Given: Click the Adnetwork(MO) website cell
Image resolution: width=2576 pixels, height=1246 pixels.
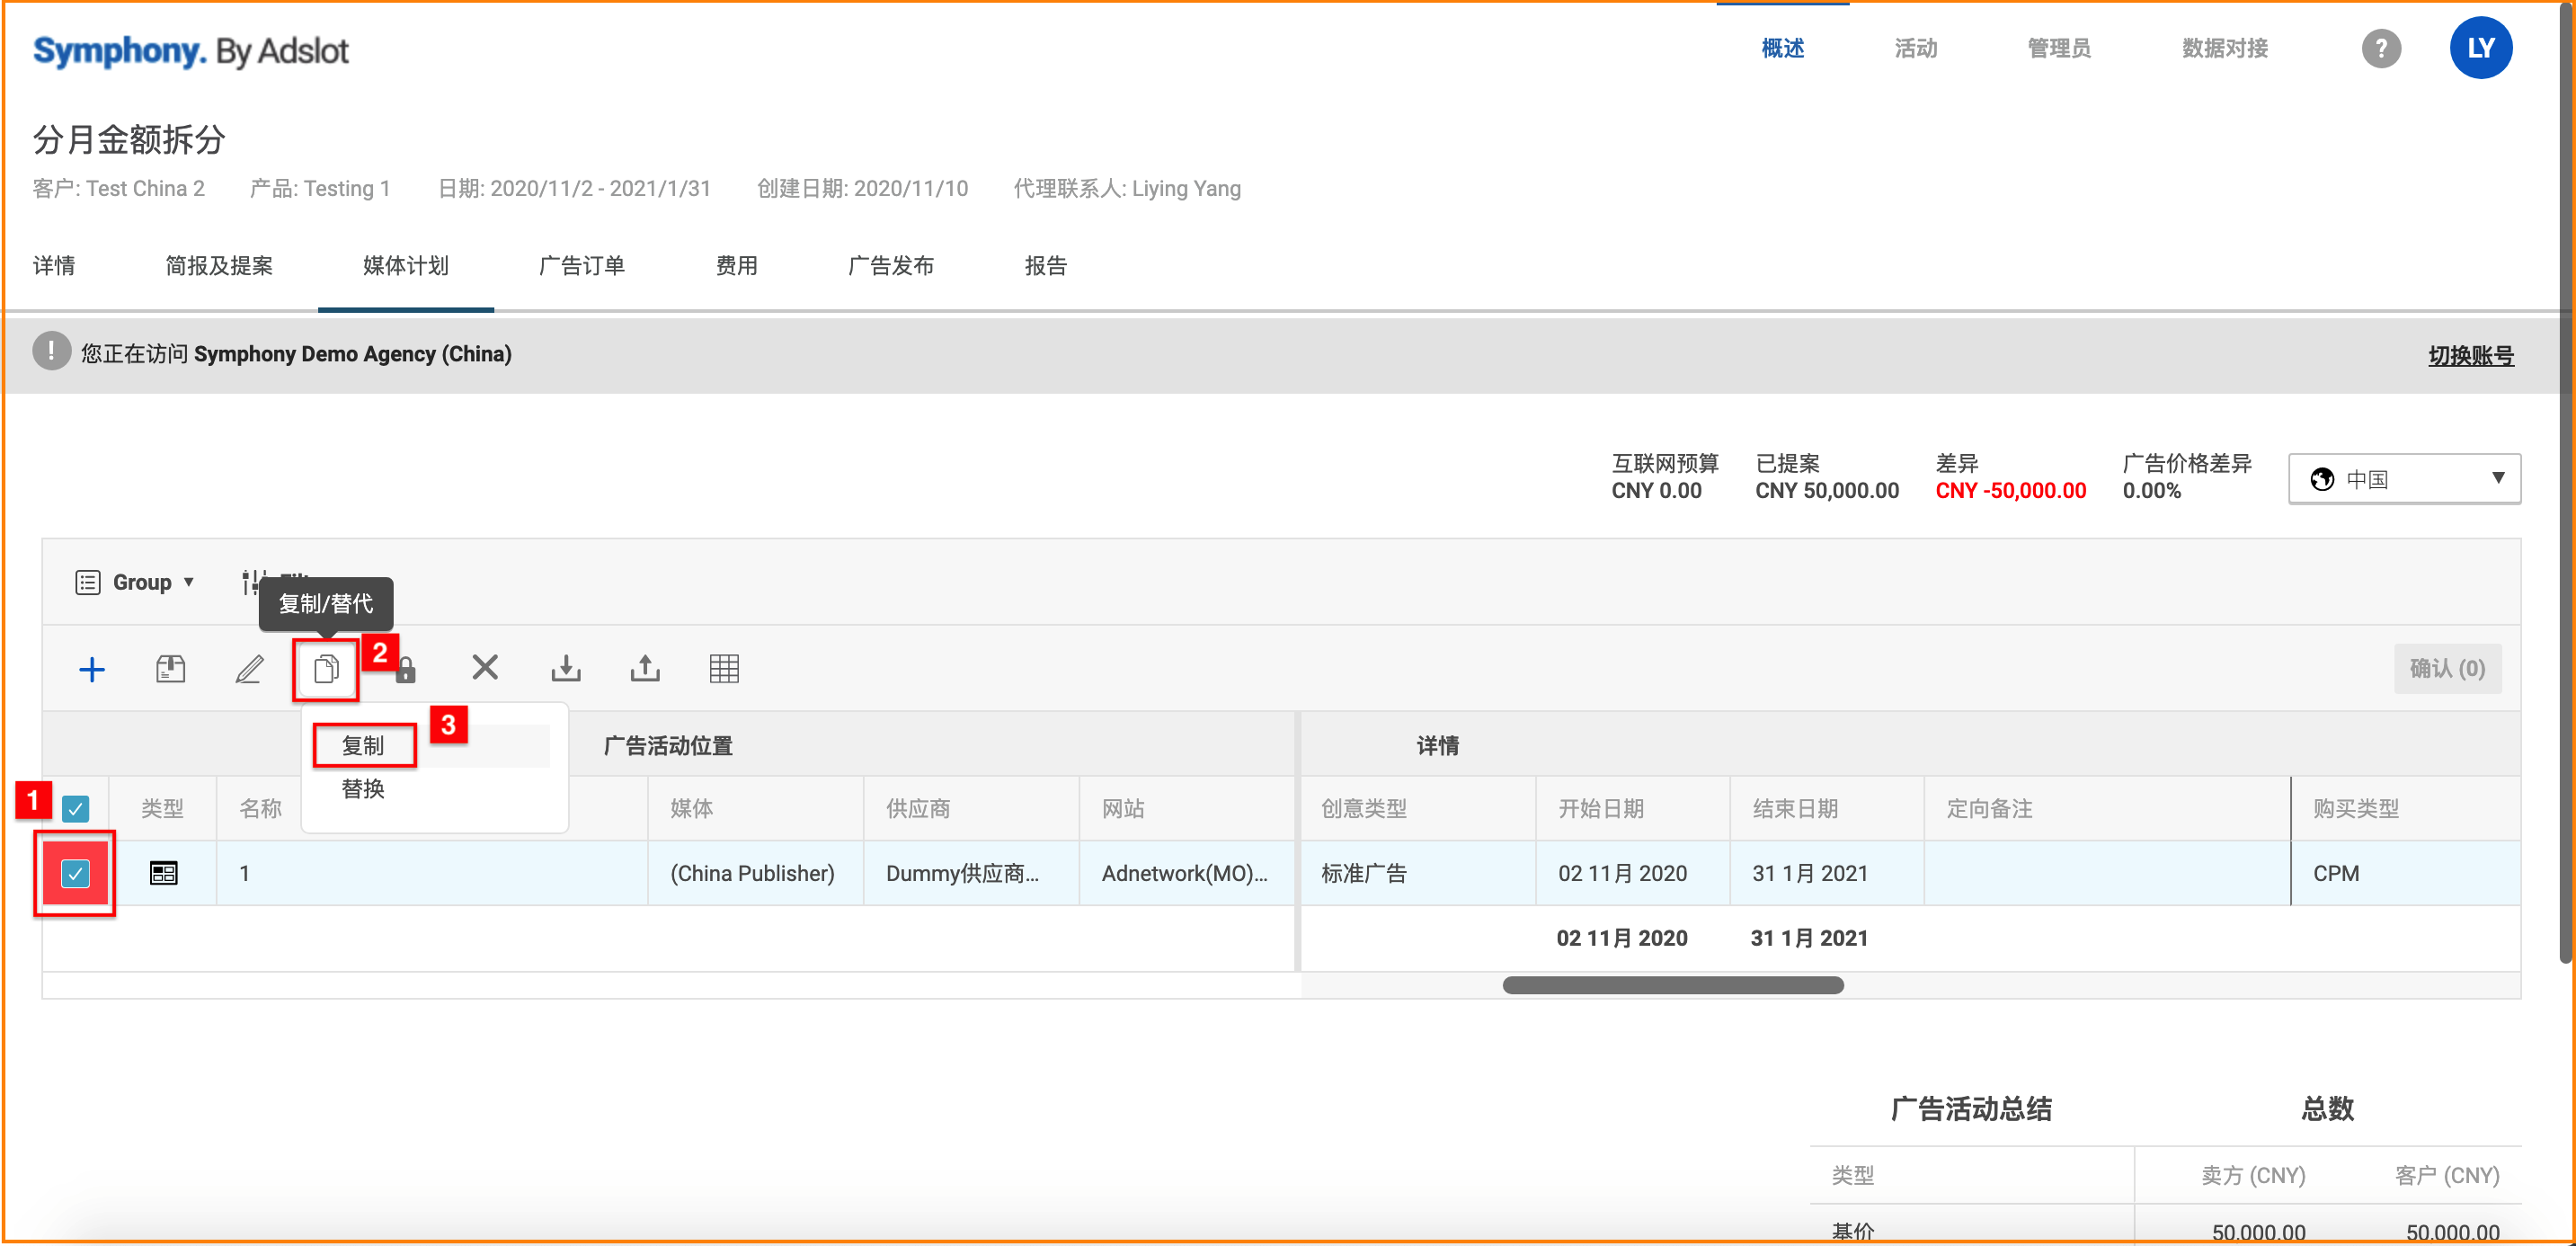Looking at the screenshot, I should point(1187,873).
